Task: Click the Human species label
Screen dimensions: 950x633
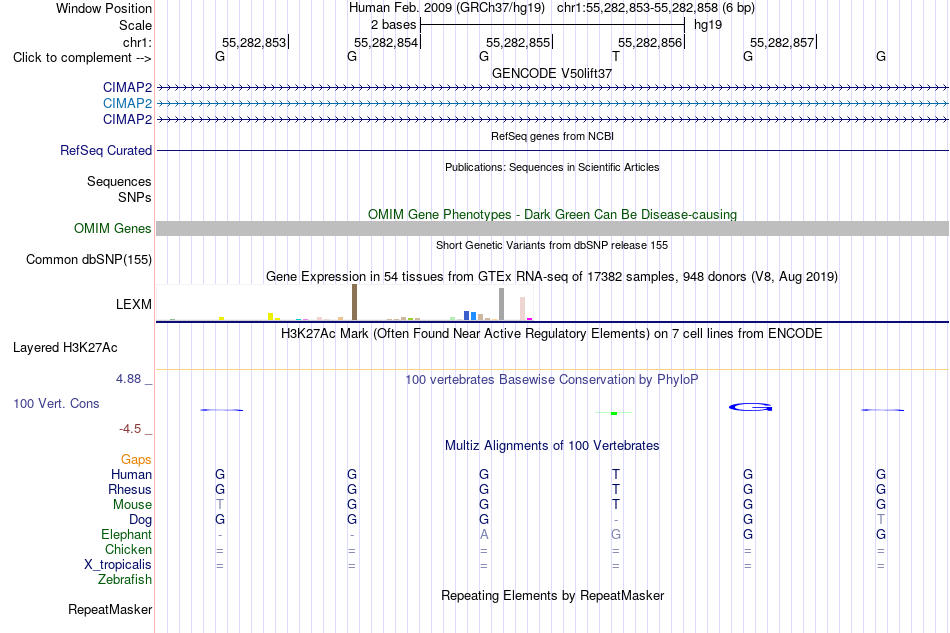Action: 131,474
